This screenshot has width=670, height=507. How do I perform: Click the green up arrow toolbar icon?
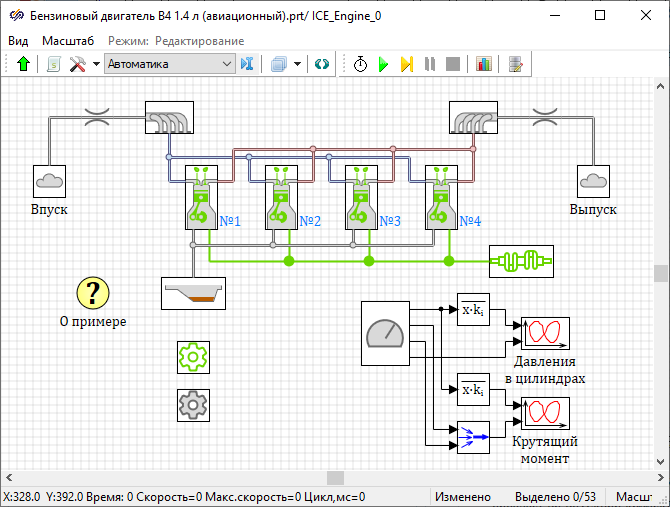[23, 64]
